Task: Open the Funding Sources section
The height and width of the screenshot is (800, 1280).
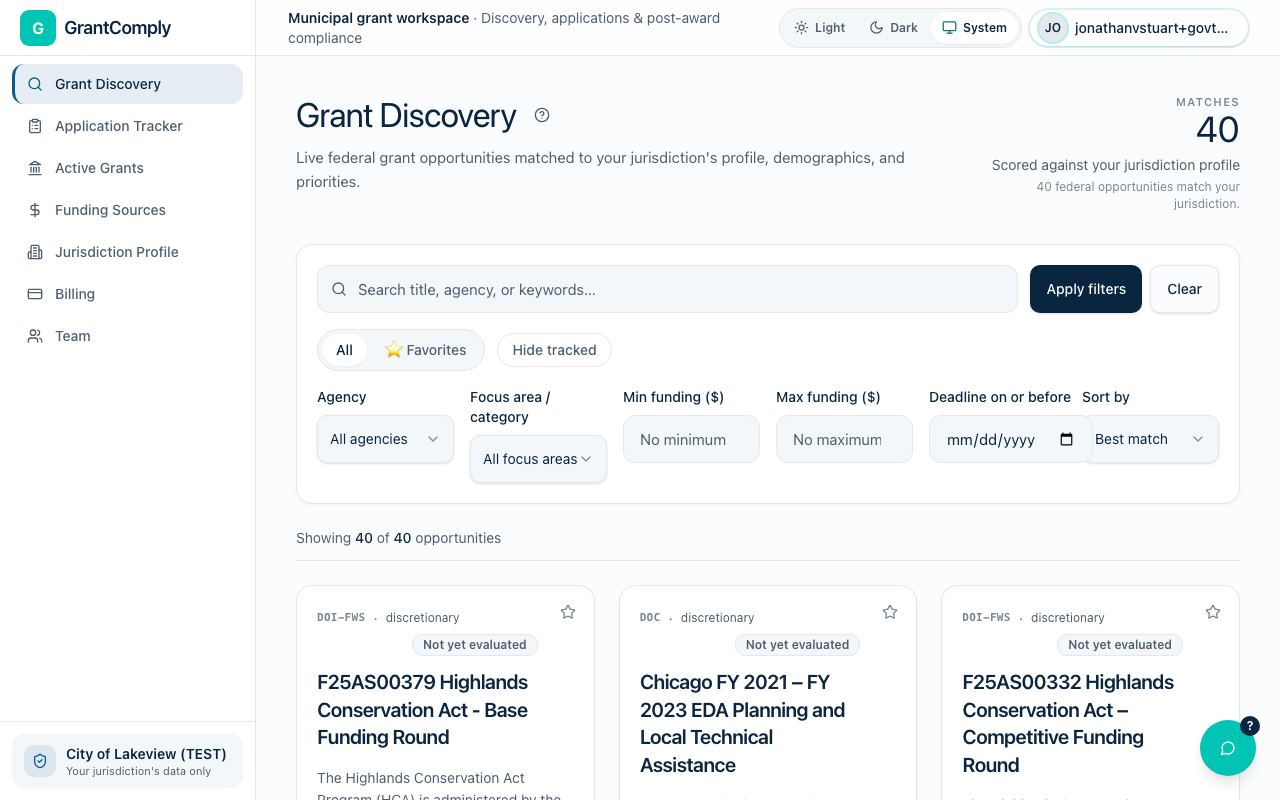Action: pos(127,210)
